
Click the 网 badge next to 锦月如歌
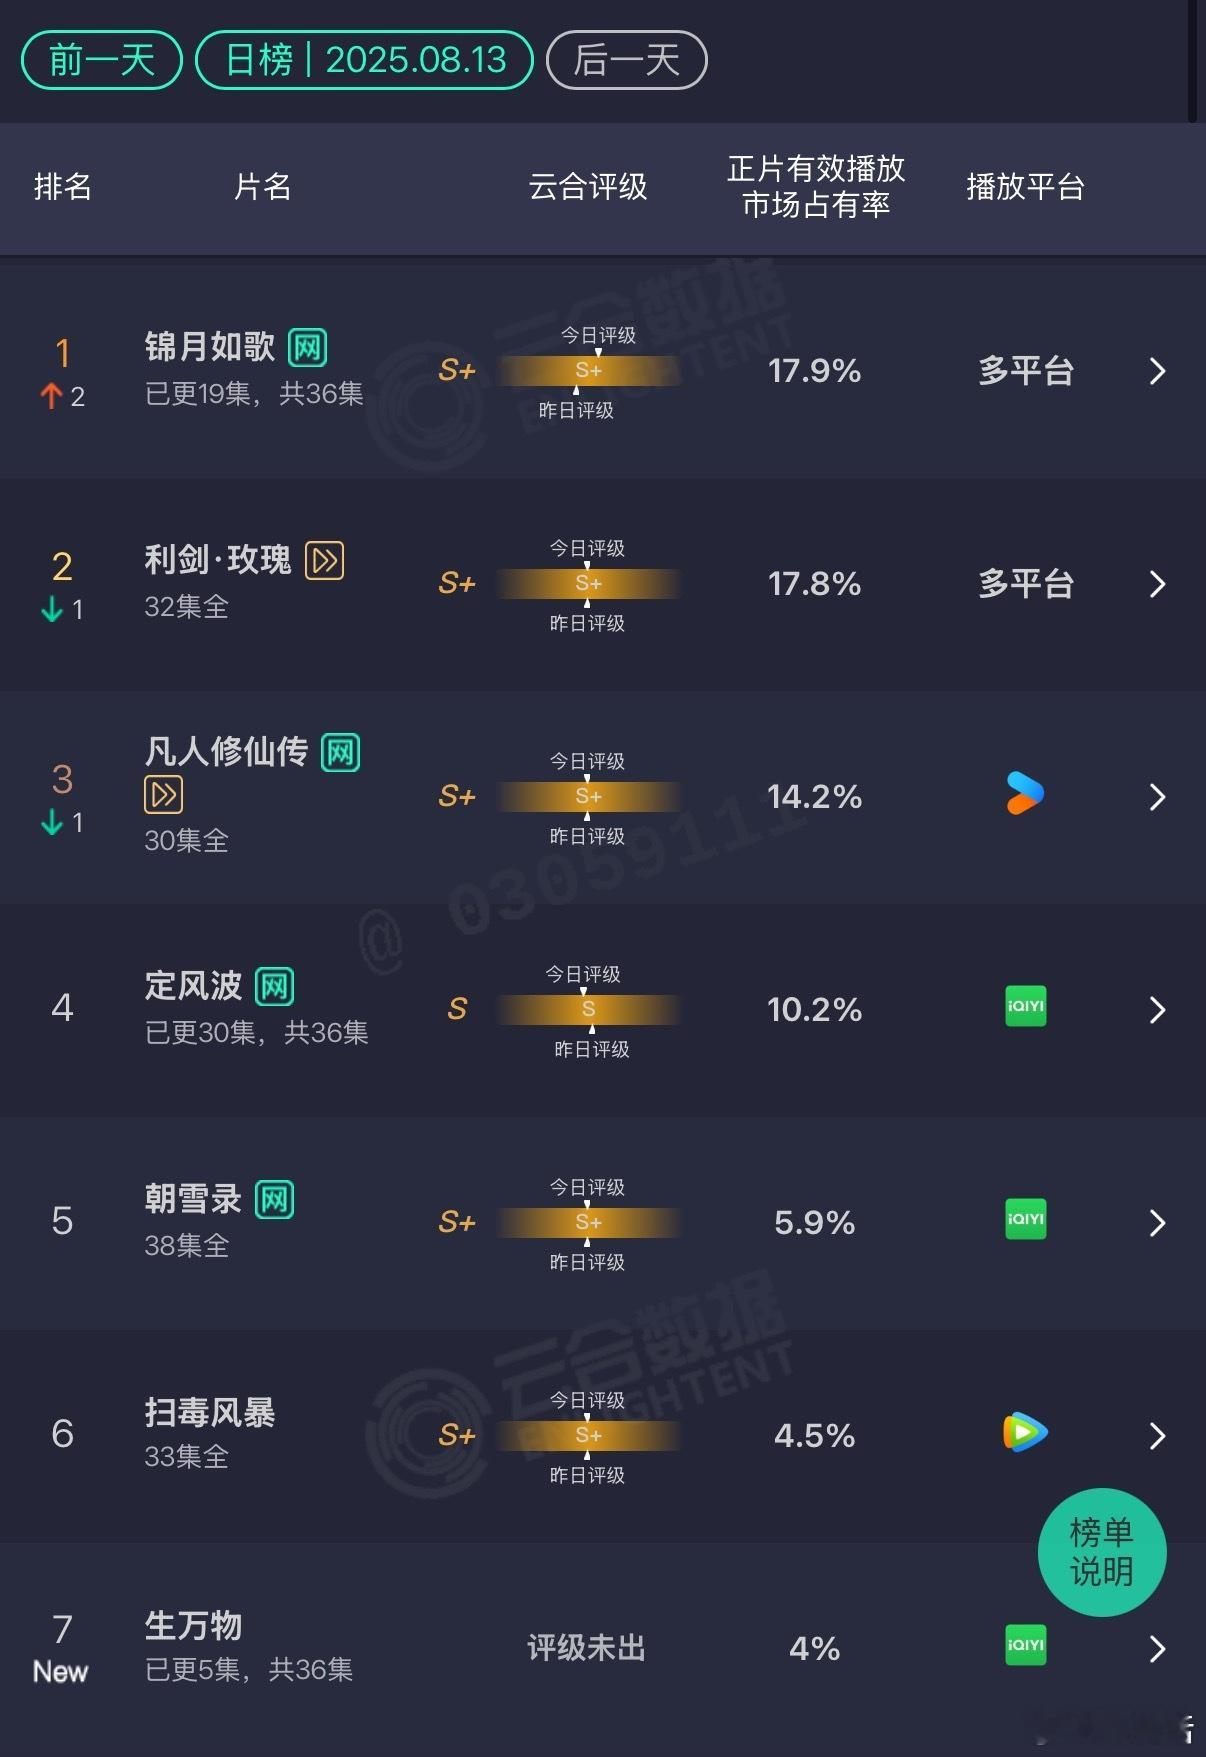pyautogui.click(x=307, y=347)
